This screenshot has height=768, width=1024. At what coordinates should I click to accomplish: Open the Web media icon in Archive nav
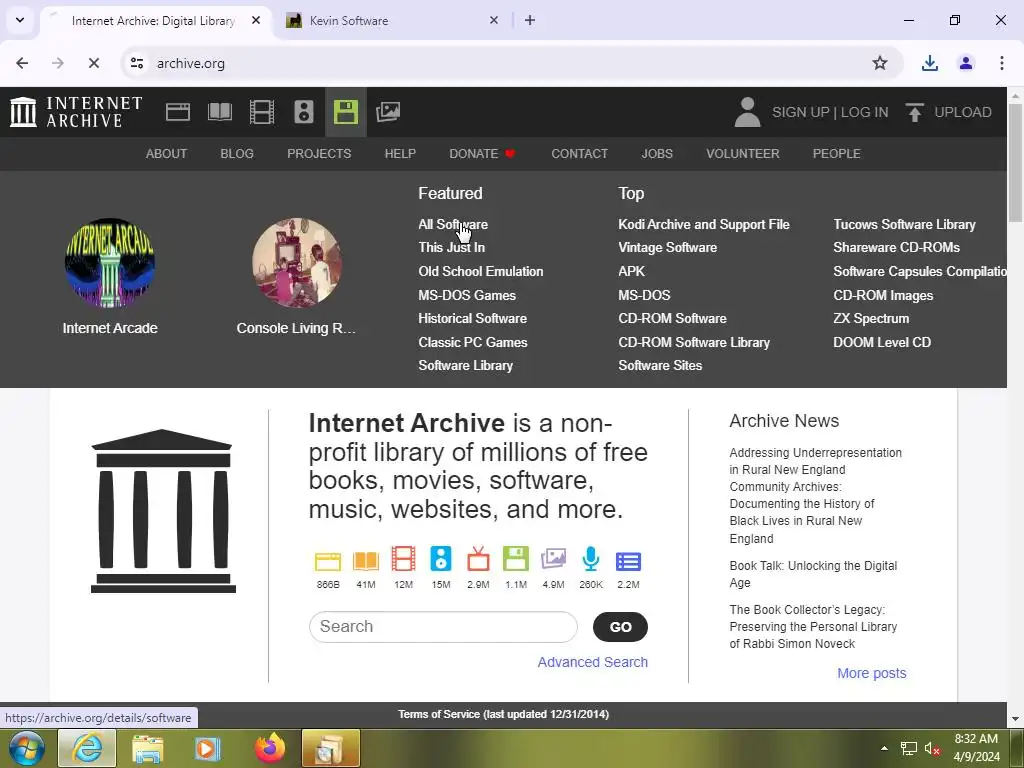click(x=178, y=112)
